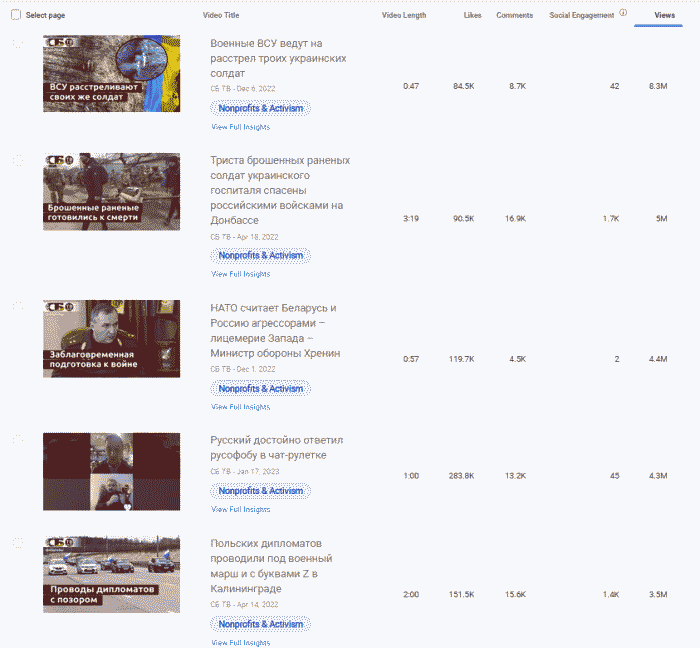The width and height of the screenshot is (700, 648).
Task: Click the 'Заблаговременная подготовка к войне' video thumbnail
Action: tap(111, 338)
